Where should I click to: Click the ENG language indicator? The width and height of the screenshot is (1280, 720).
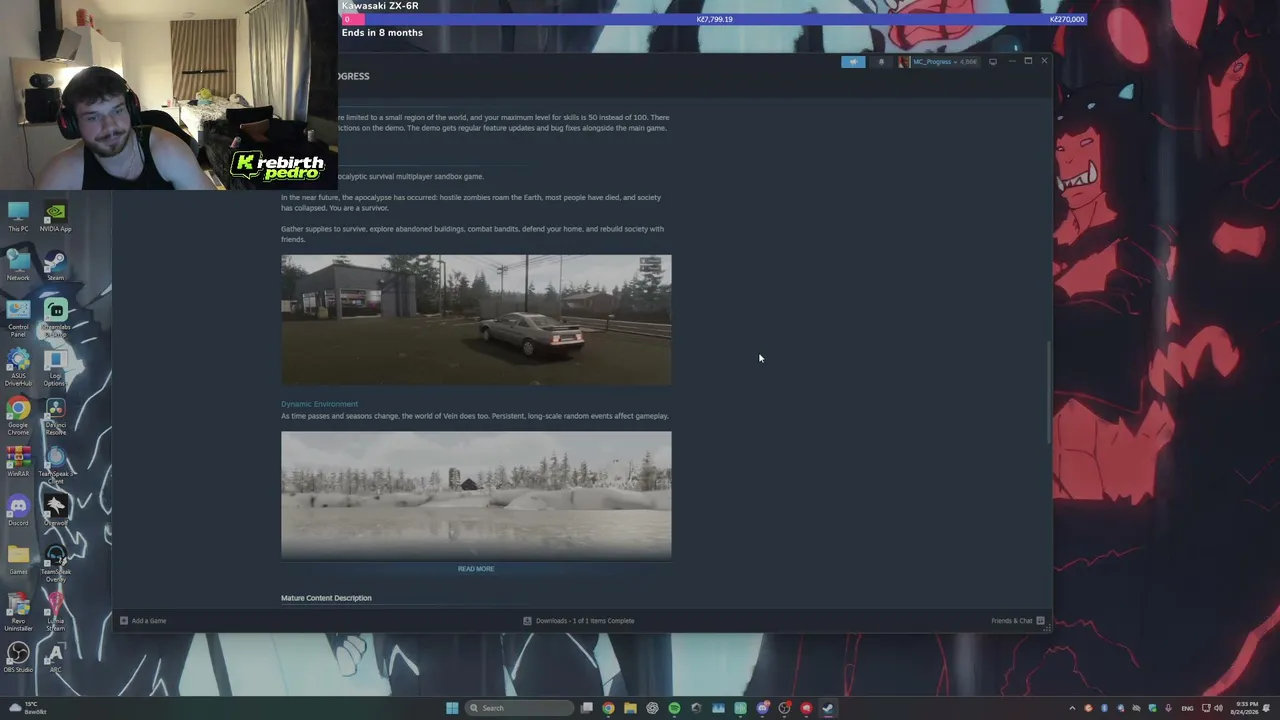(x=1188, y=708)
